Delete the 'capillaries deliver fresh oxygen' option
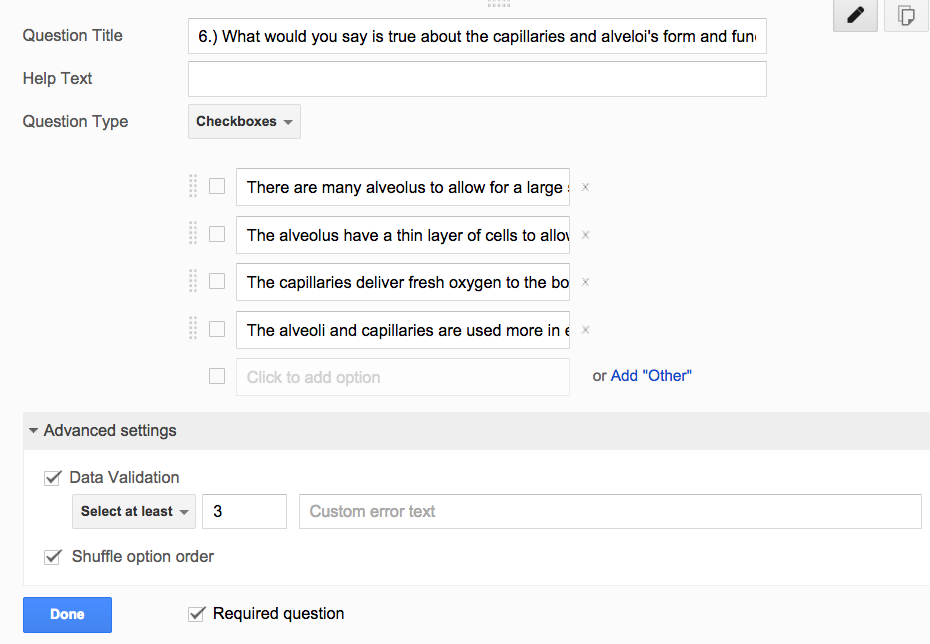 (585, 282)
